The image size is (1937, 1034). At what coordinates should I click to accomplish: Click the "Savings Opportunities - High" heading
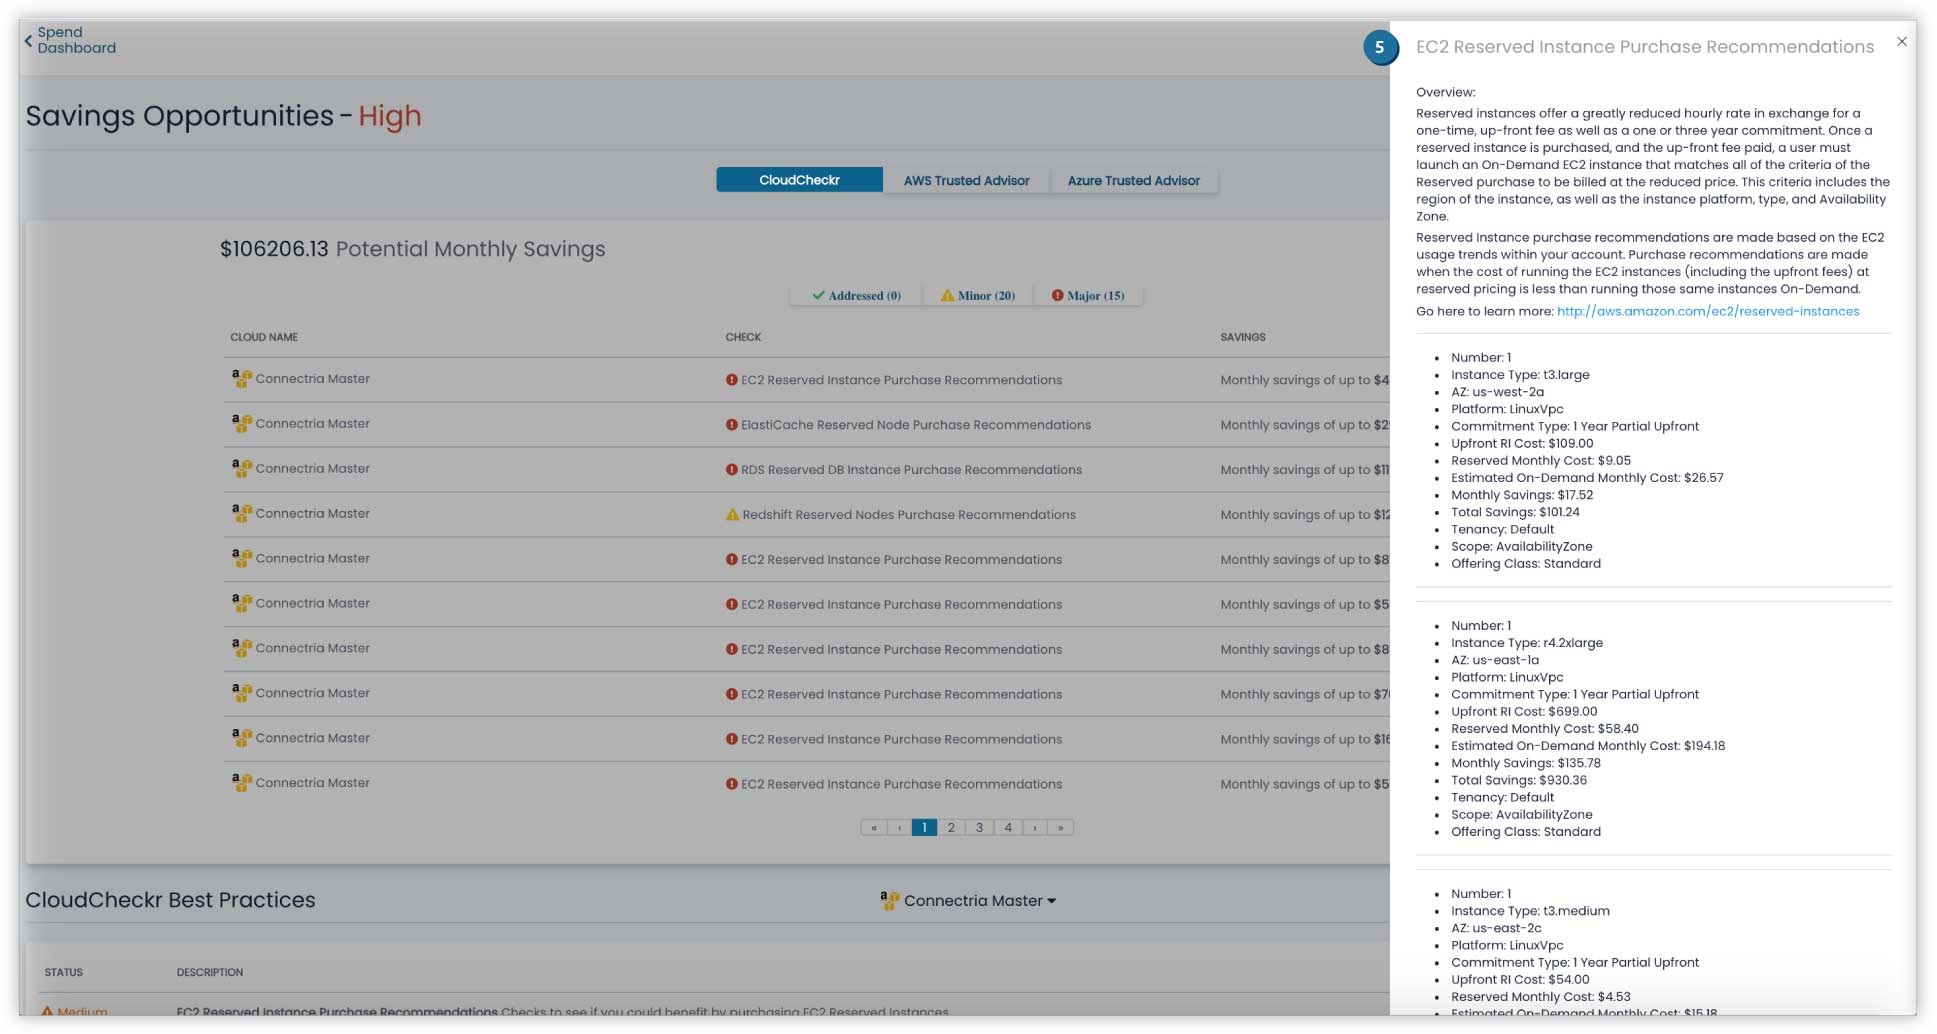[x=223, y=116]
